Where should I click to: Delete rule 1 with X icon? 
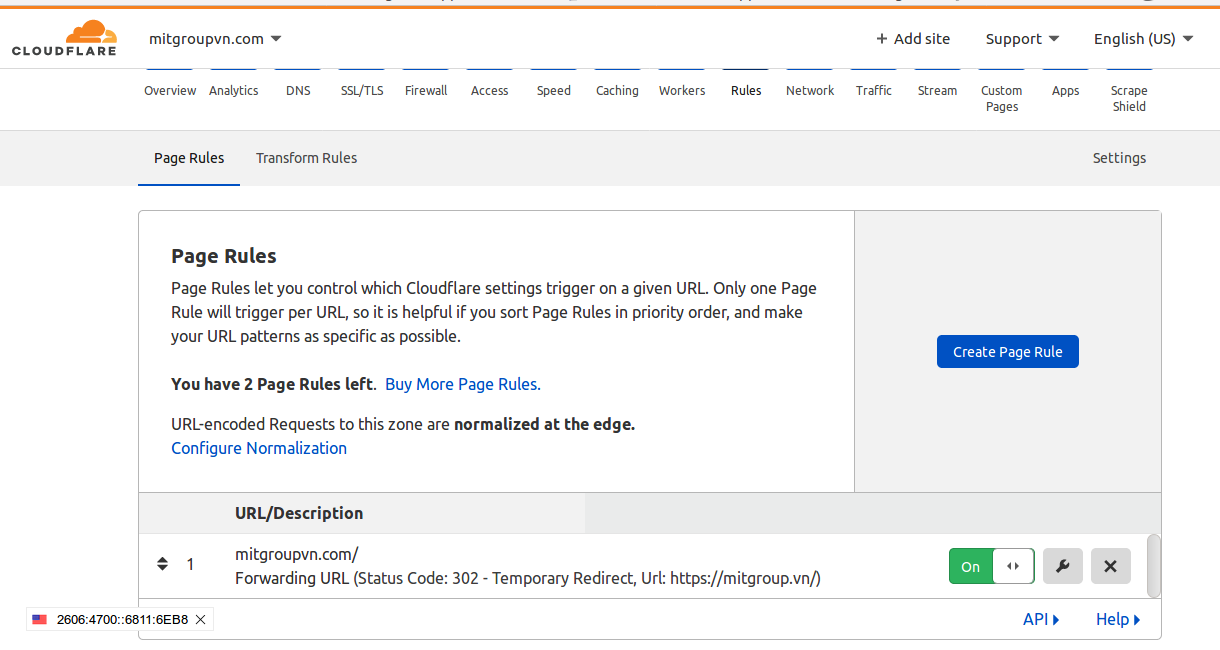click(1111, 566)
